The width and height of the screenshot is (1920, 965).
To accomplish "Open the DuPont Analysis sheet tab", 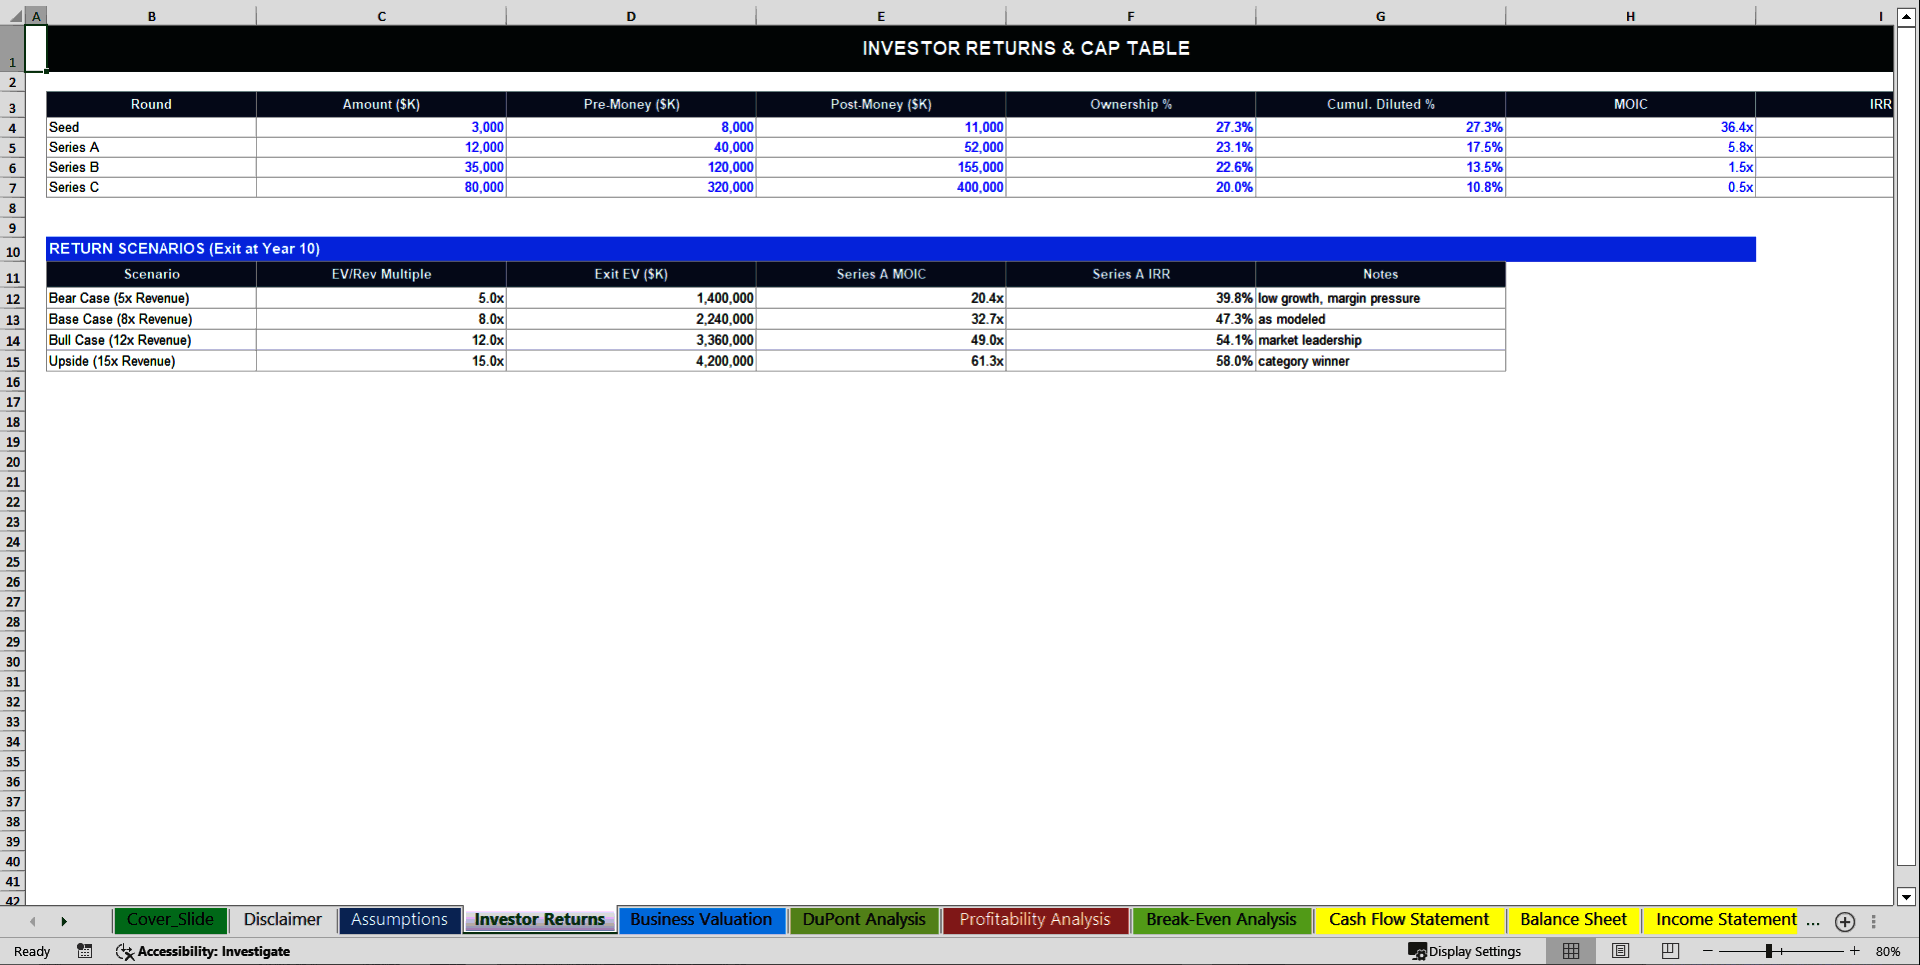I will click(863, 919).
